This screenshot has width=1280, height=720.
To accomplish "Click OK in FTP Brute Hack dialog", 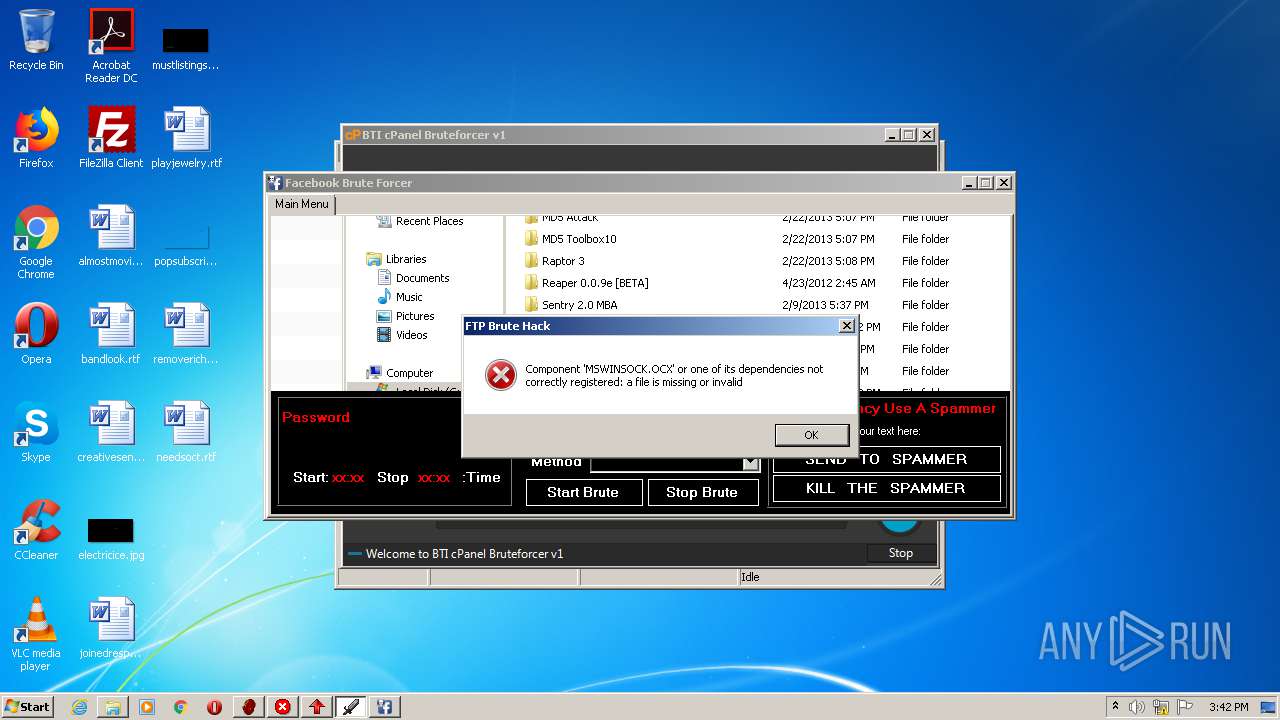I will point(811,435).
